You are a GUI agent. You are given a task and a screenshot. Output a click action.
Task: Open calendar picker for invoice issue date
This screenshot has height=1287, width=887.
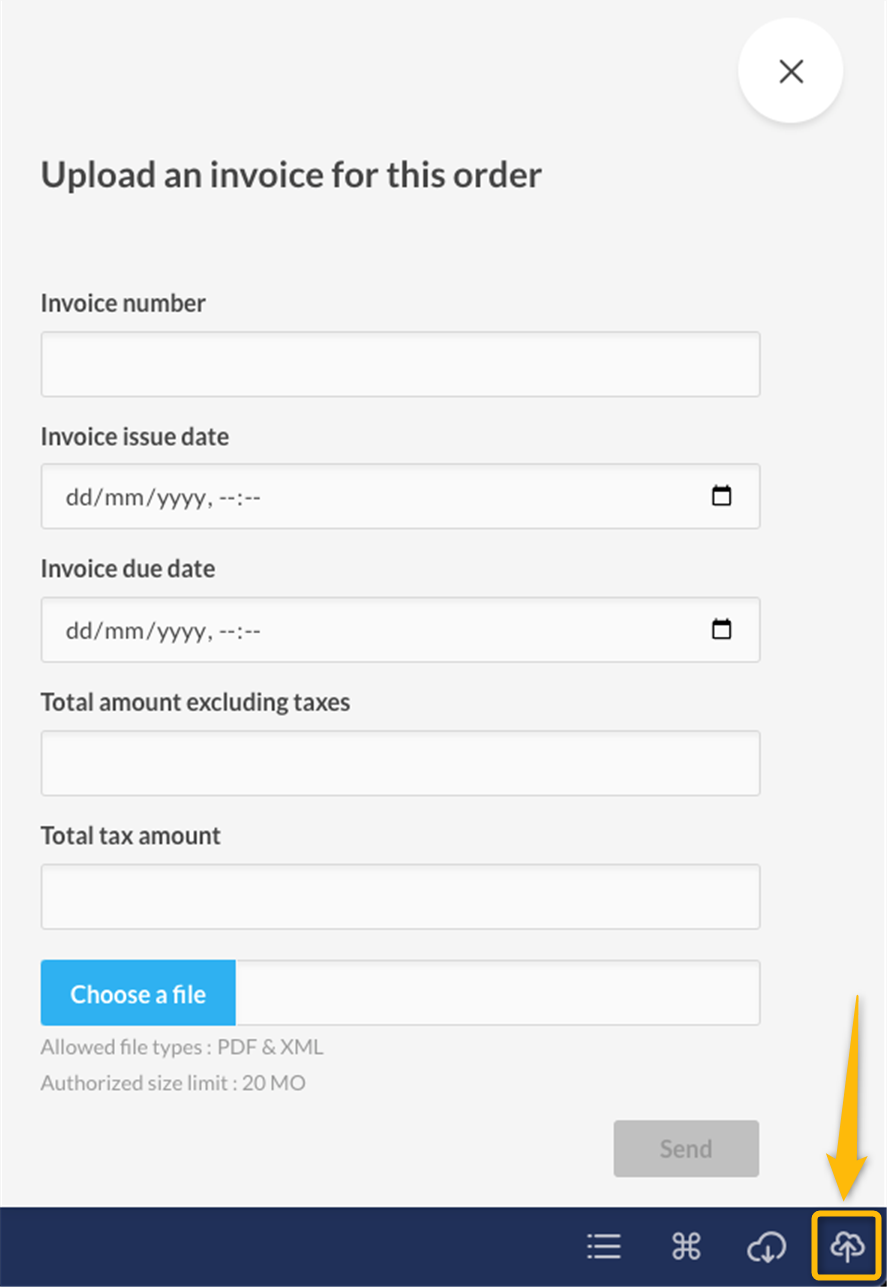[x=721, y=496]
